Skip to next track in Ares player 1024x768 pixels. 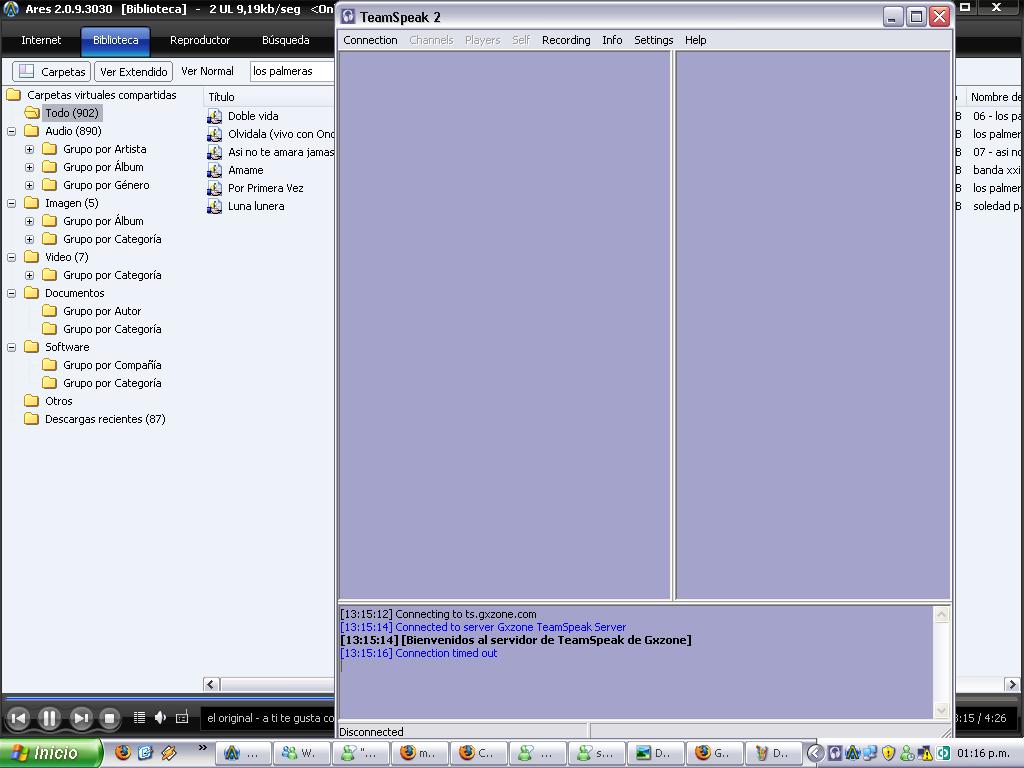point(80,718)
